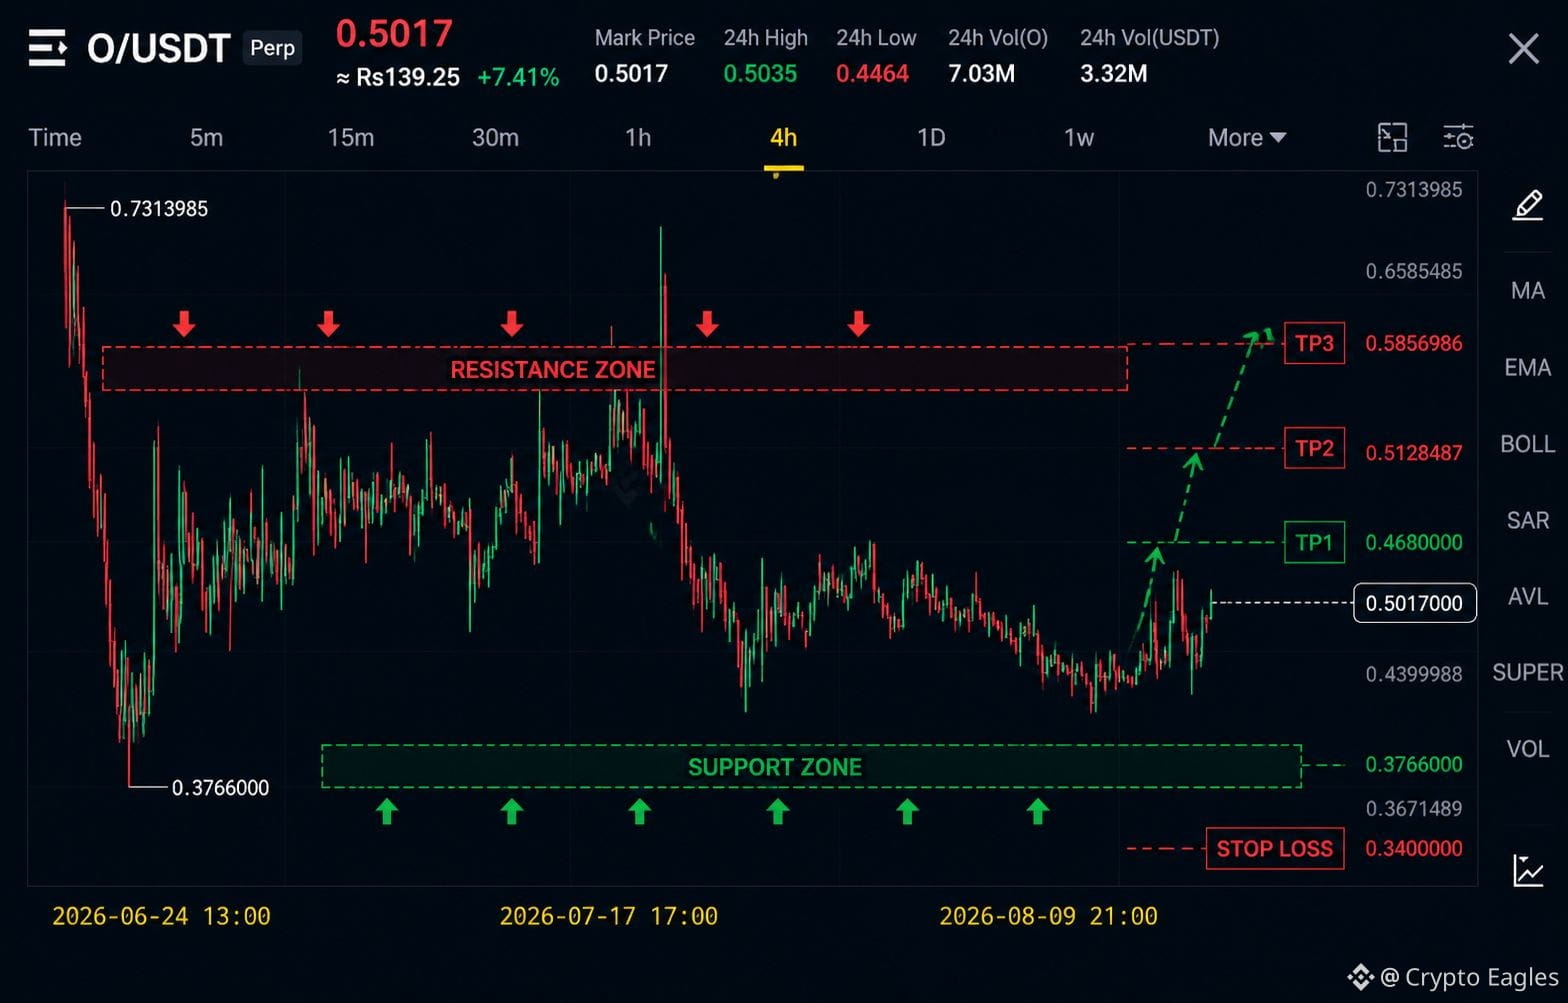The width and height of the screenshot is (1568, 1003).
Task: Click the 24h Vol(USDT) value 3.32M
Action: tap(1113, 74)
